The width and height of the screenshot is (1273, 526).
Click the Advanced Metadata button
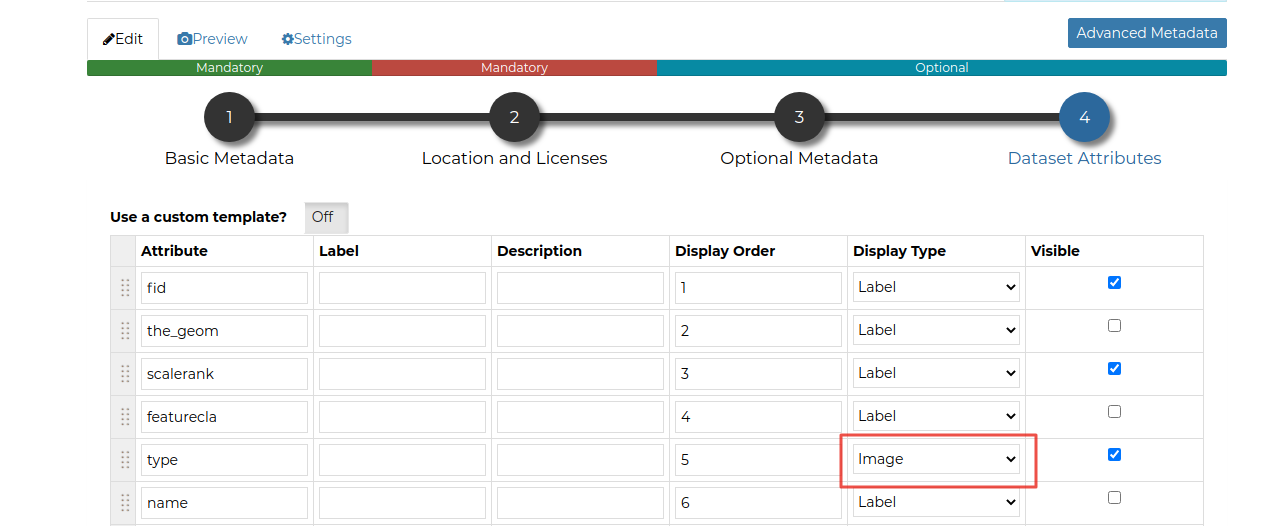(1146, 33)
